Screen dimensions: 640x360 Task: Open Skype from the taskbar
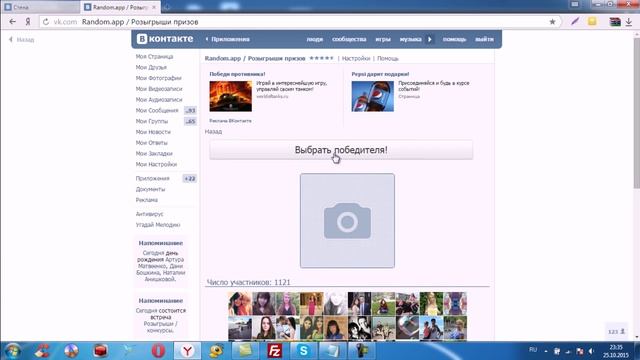click(x=304, y=351)
